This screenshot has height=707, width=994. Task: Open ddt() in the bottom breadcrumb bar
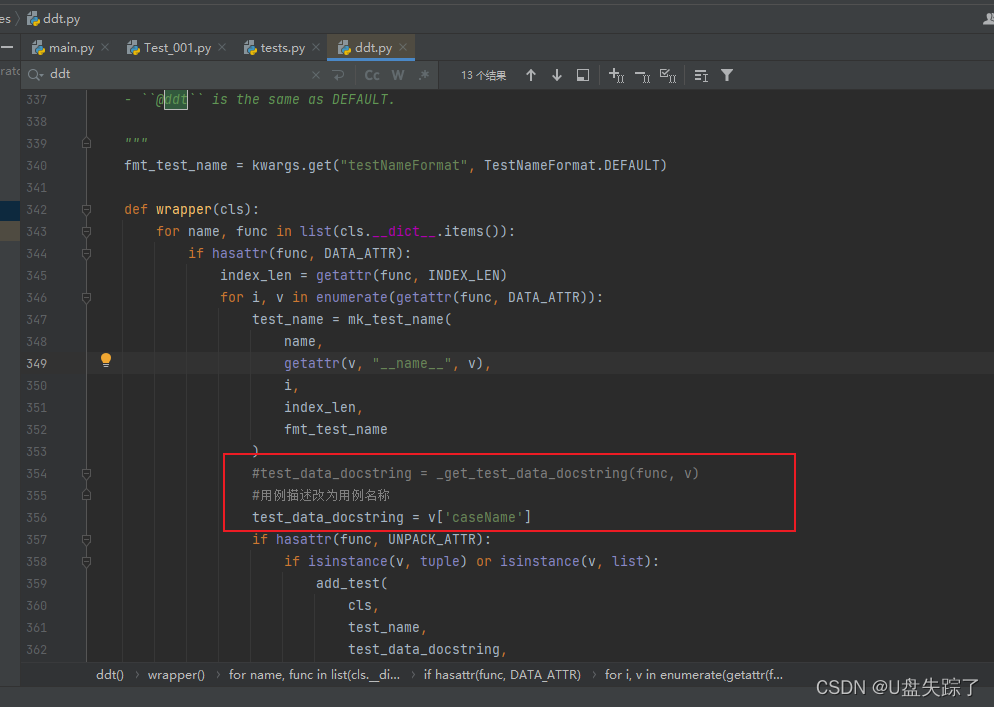click(x=109, y=674)
